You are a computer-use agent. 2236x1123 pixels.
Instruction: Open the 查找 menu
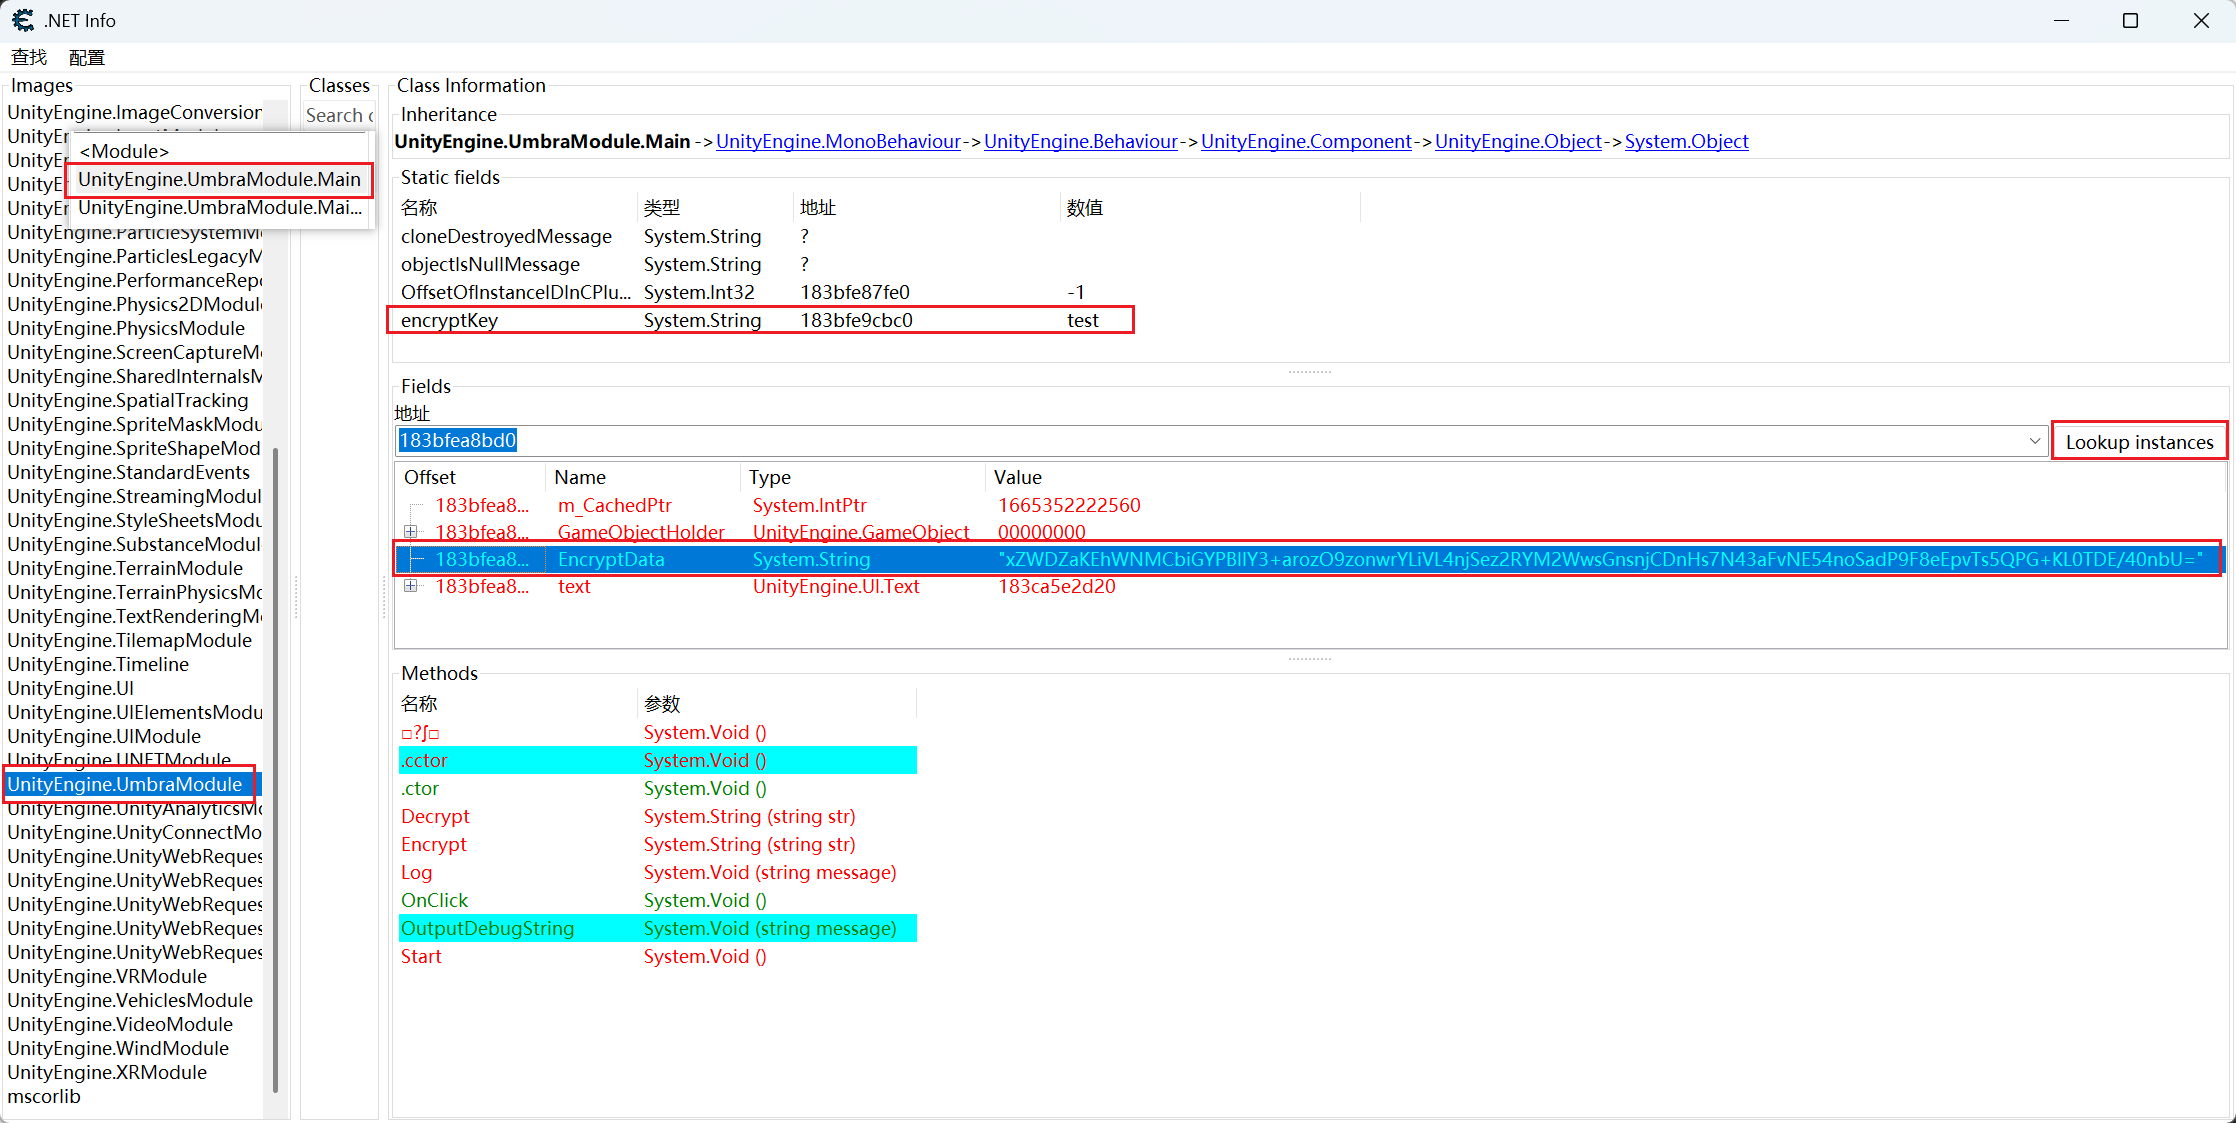[29, 57]
